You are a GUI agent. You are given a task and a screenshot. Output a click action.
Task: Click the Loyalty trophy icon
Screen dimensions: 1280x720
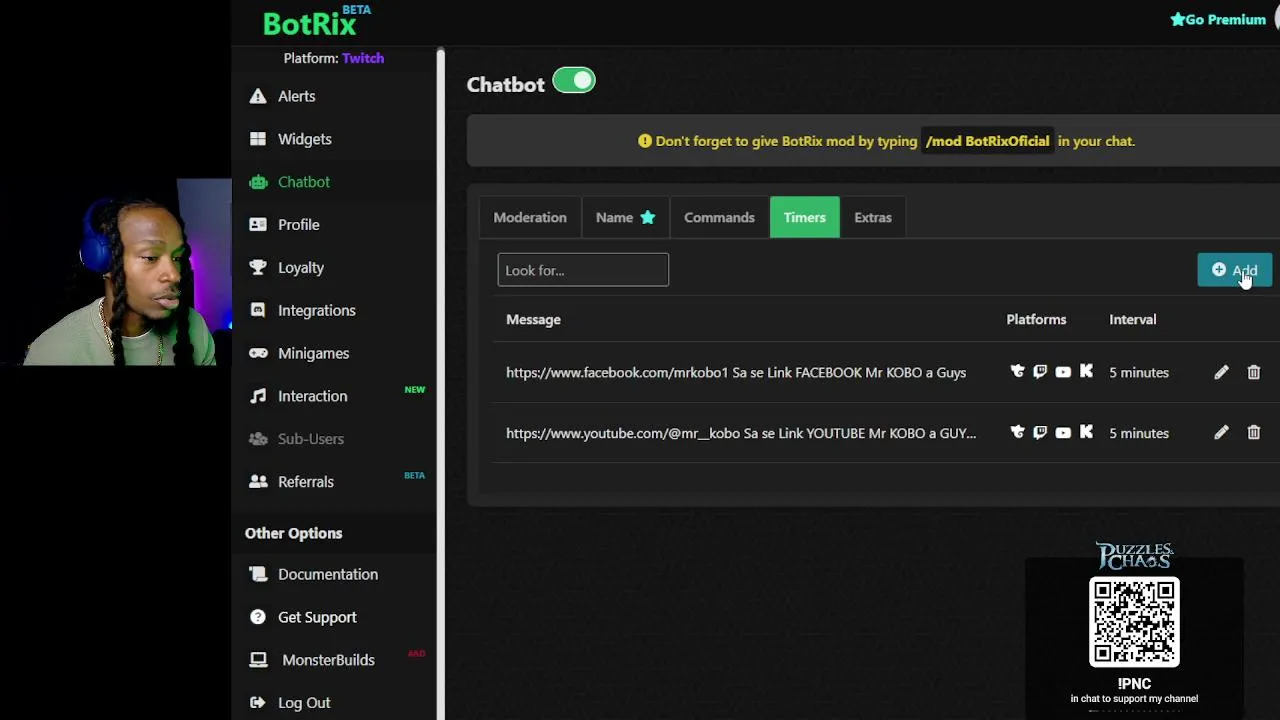coord(258,268)
